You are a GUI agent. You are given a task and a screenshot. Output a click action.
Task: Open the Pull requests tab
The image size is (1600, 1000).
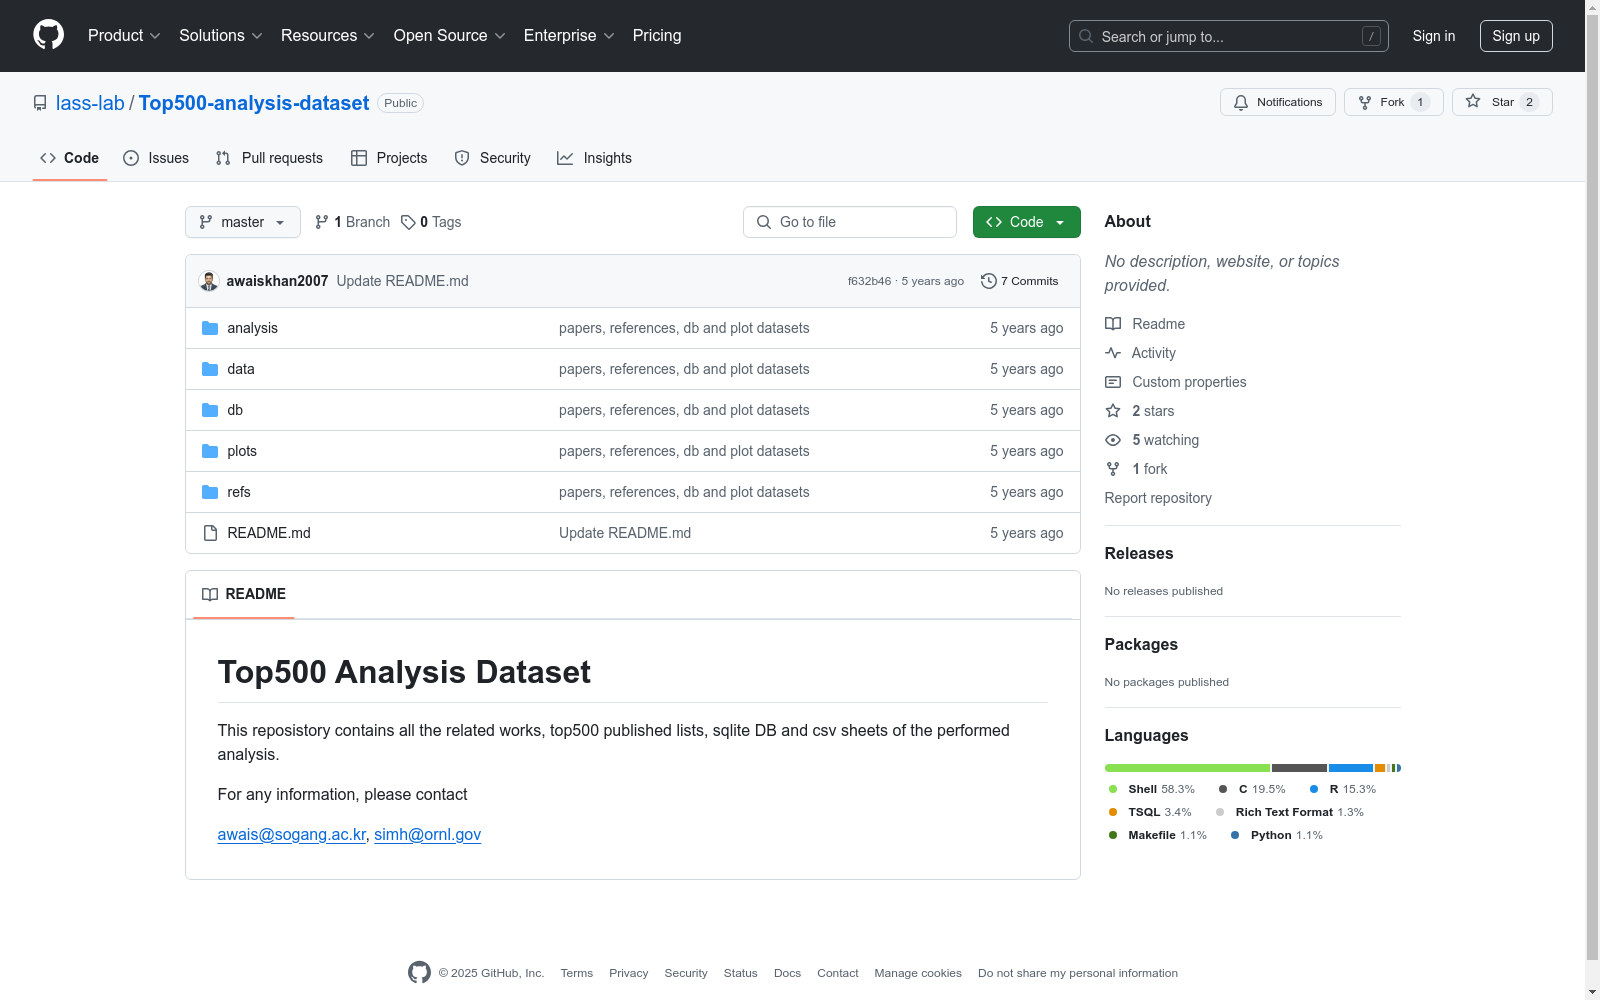[269, 158]
